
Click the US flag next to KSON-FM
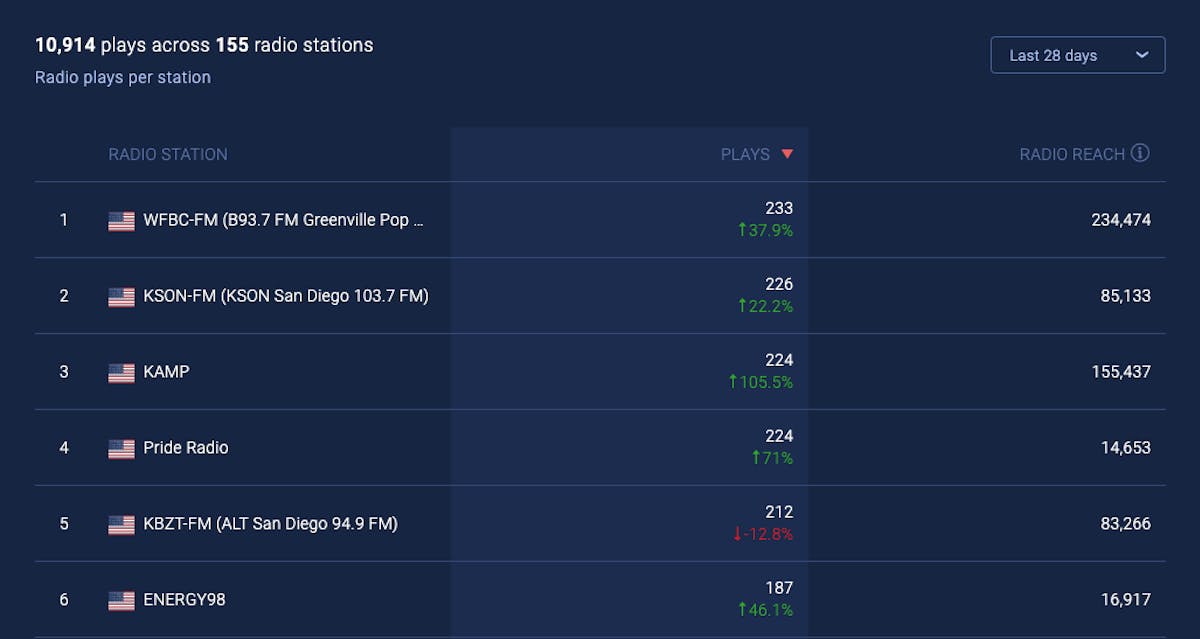click(x=121, y=297)
